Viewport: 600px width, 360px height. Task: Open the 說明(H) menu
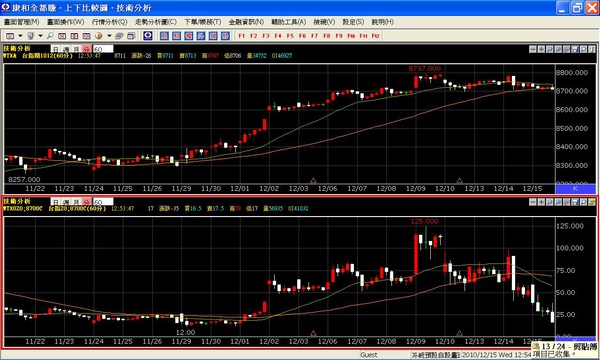(x=382, y=22)
